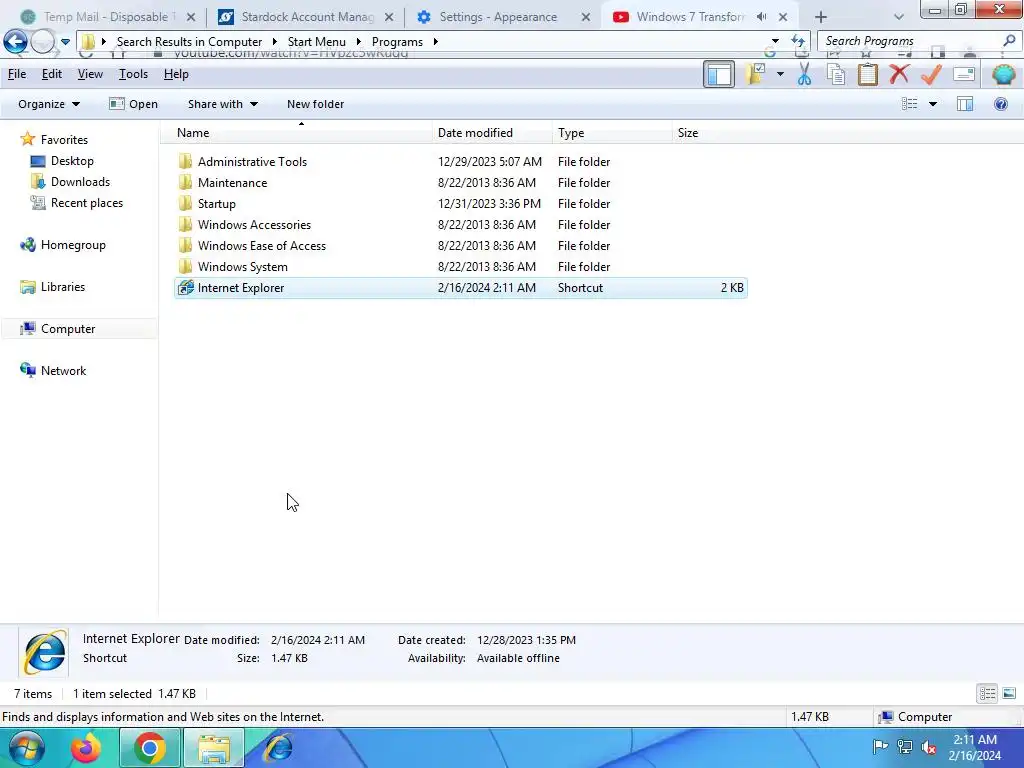Switch to details view status-bar icon
Image resolution: width=1024 pixels, height=768 pixels.
coord(987,693)
